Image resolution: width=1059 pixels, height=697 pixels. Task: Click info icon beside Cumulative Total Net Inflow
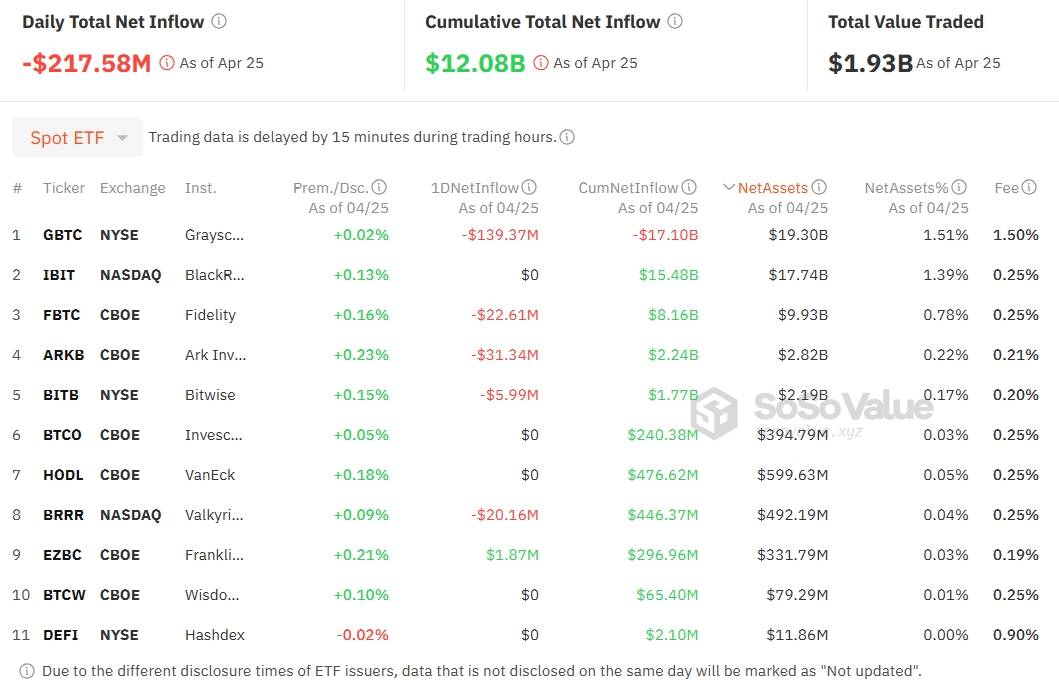pyautogui.click(x=675, y=21)
